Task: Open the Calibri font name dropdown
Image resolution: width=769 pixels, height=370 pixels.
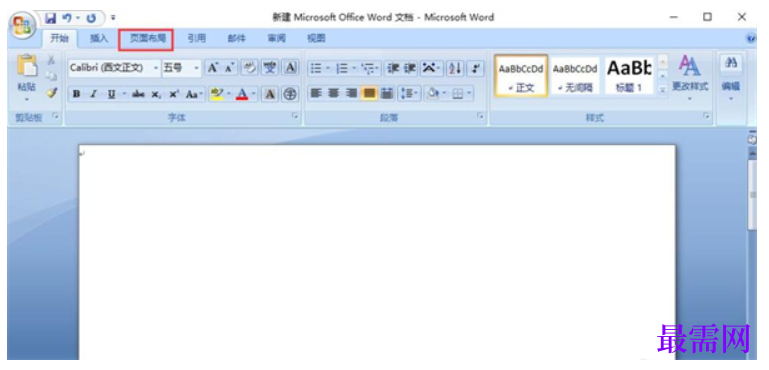Action: [x=115, y=68]
